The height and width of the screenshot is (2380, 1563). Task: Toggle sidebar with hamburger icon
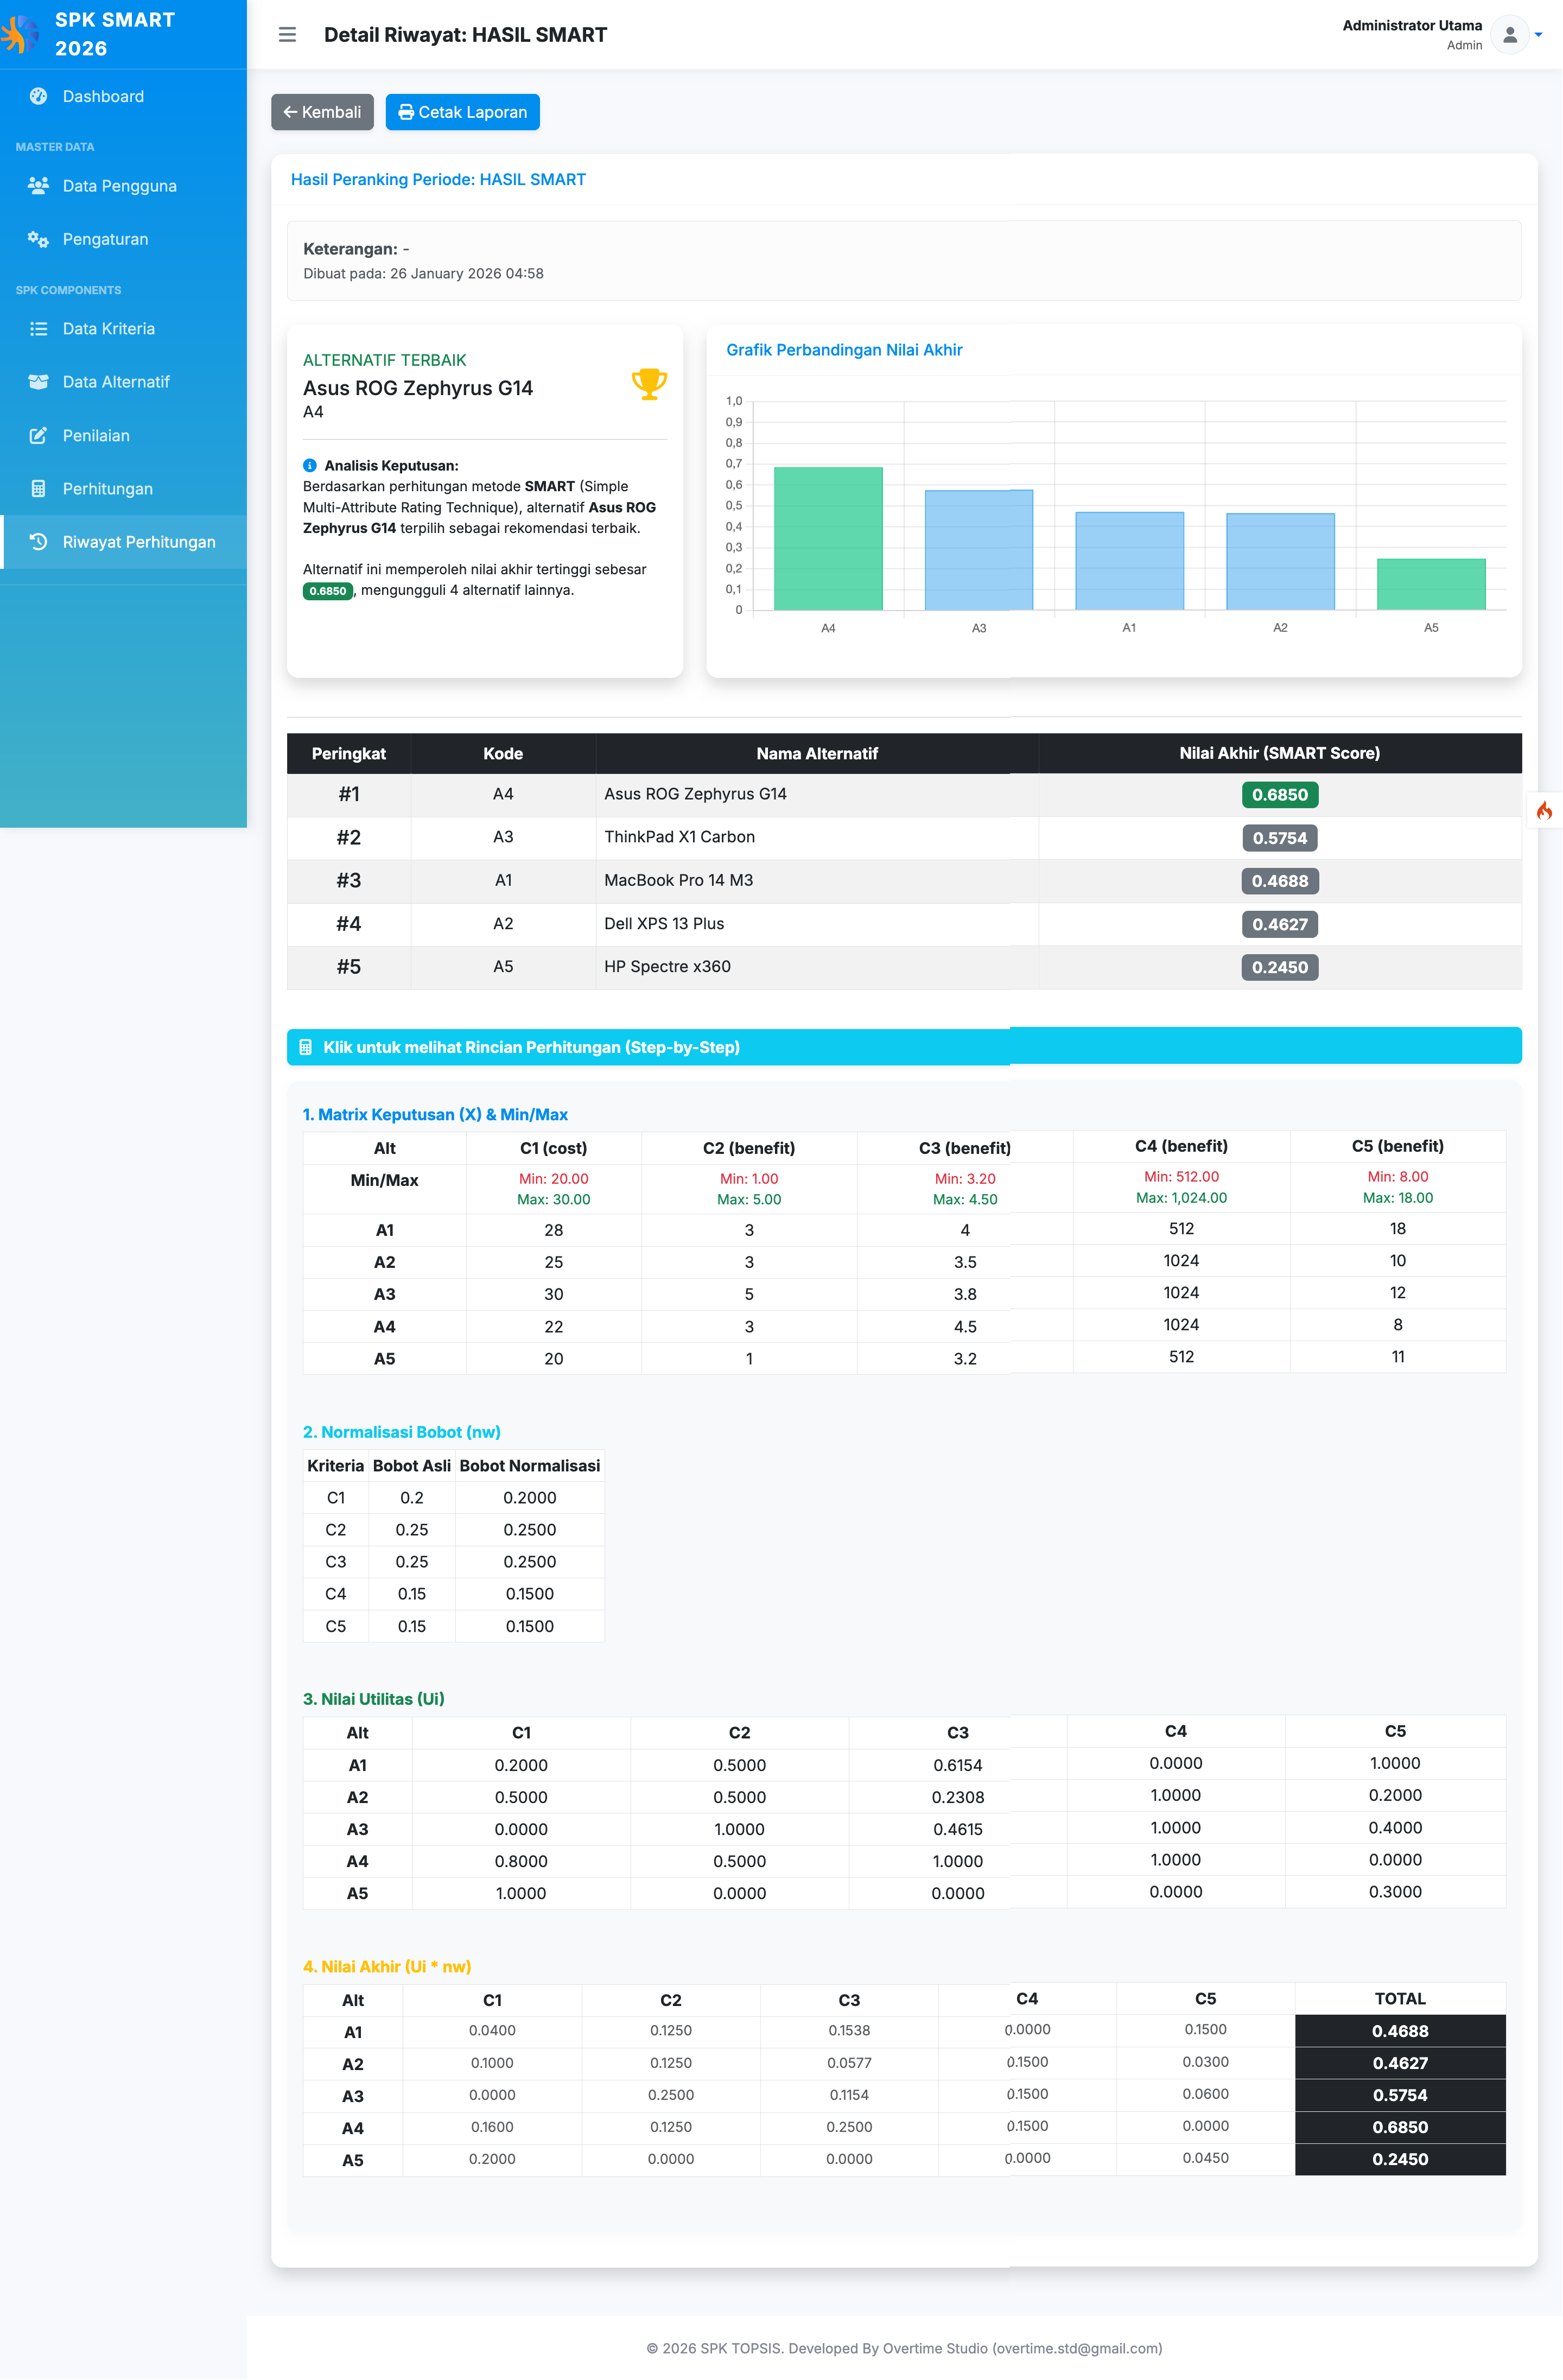287,35
